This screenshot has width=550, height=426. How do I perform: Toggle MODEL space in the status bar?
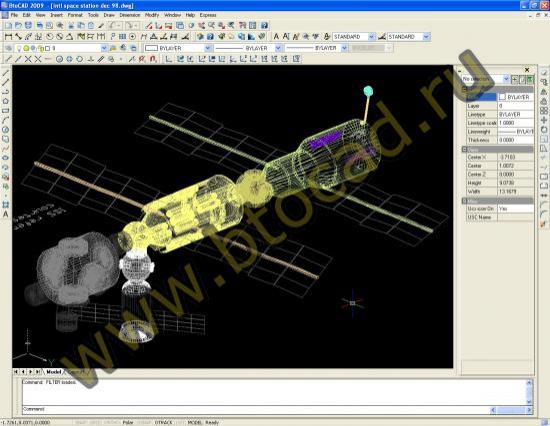[195, 422]
